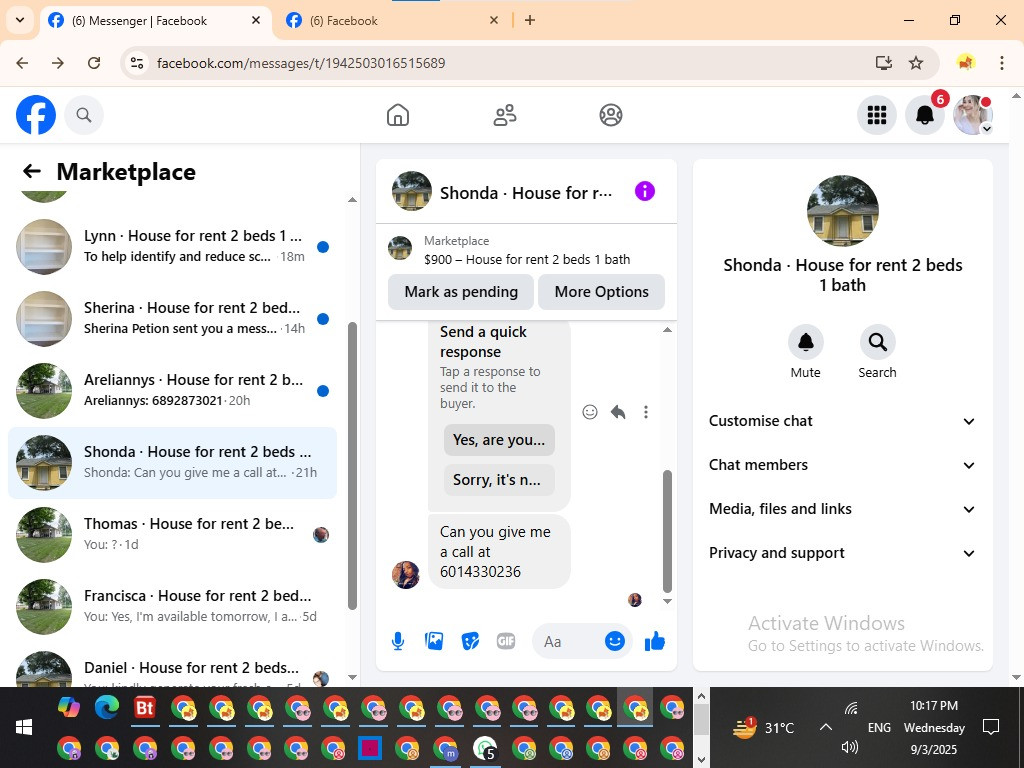This screenshot has width=1024, height=768.
Task: Switch to the (6) Facebook tab
Action: 392,21
